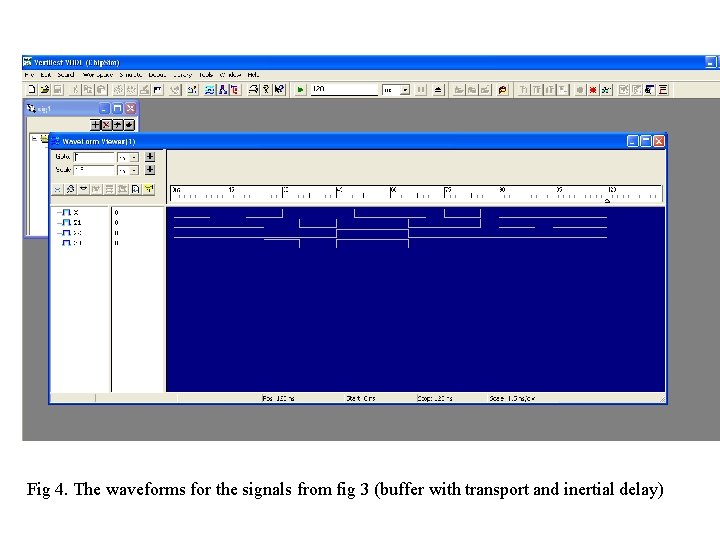
Task: Open the simulation time unit dropdown
Action: coord(405,90)
